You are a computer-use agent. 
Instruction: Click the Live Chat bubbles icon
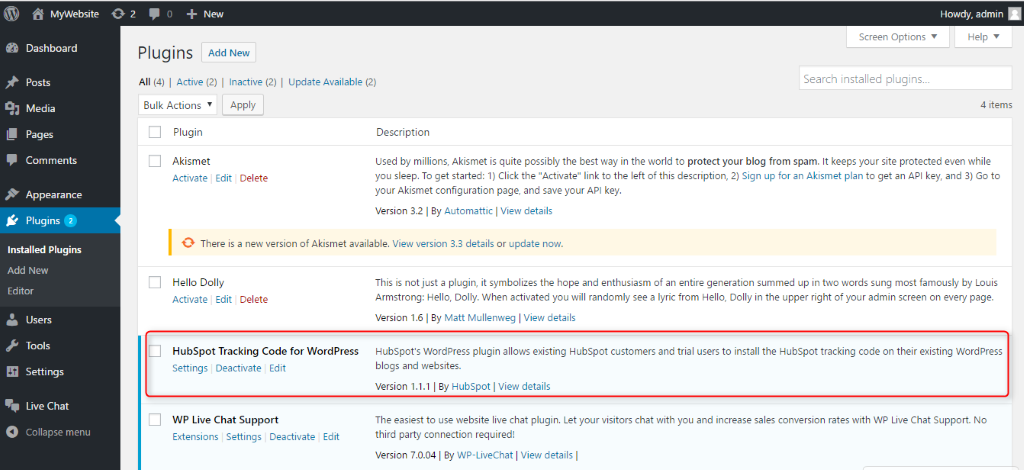point(12,406)
